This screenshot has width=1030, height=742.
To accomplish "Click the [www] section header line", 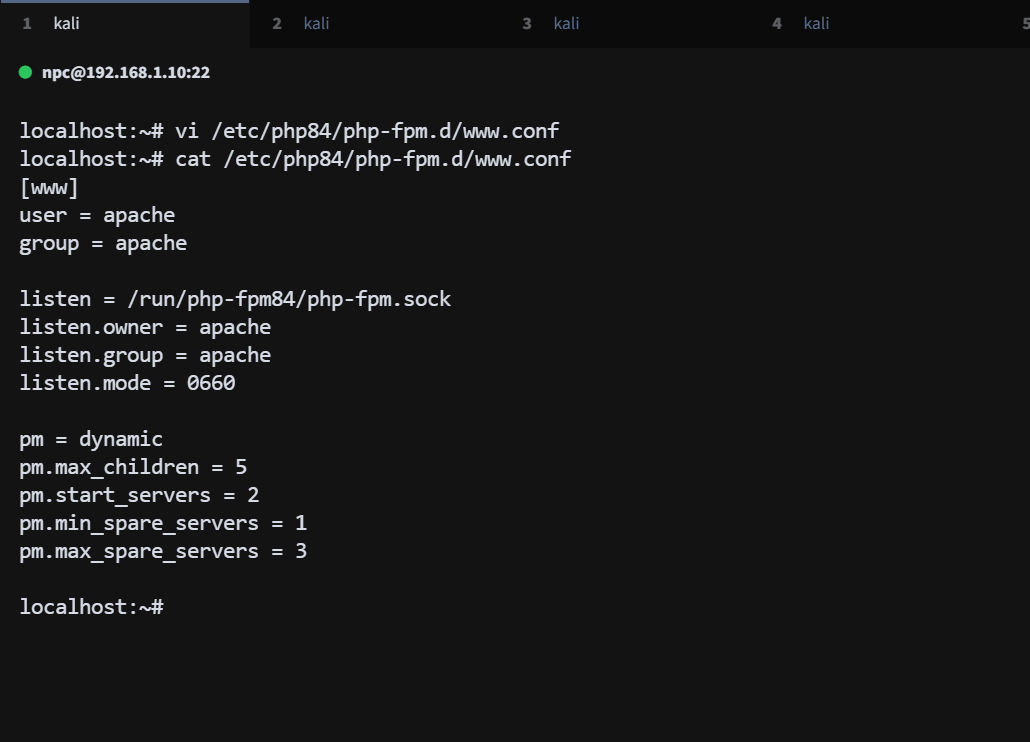I will pyautogui.click(x=49, y=187).
